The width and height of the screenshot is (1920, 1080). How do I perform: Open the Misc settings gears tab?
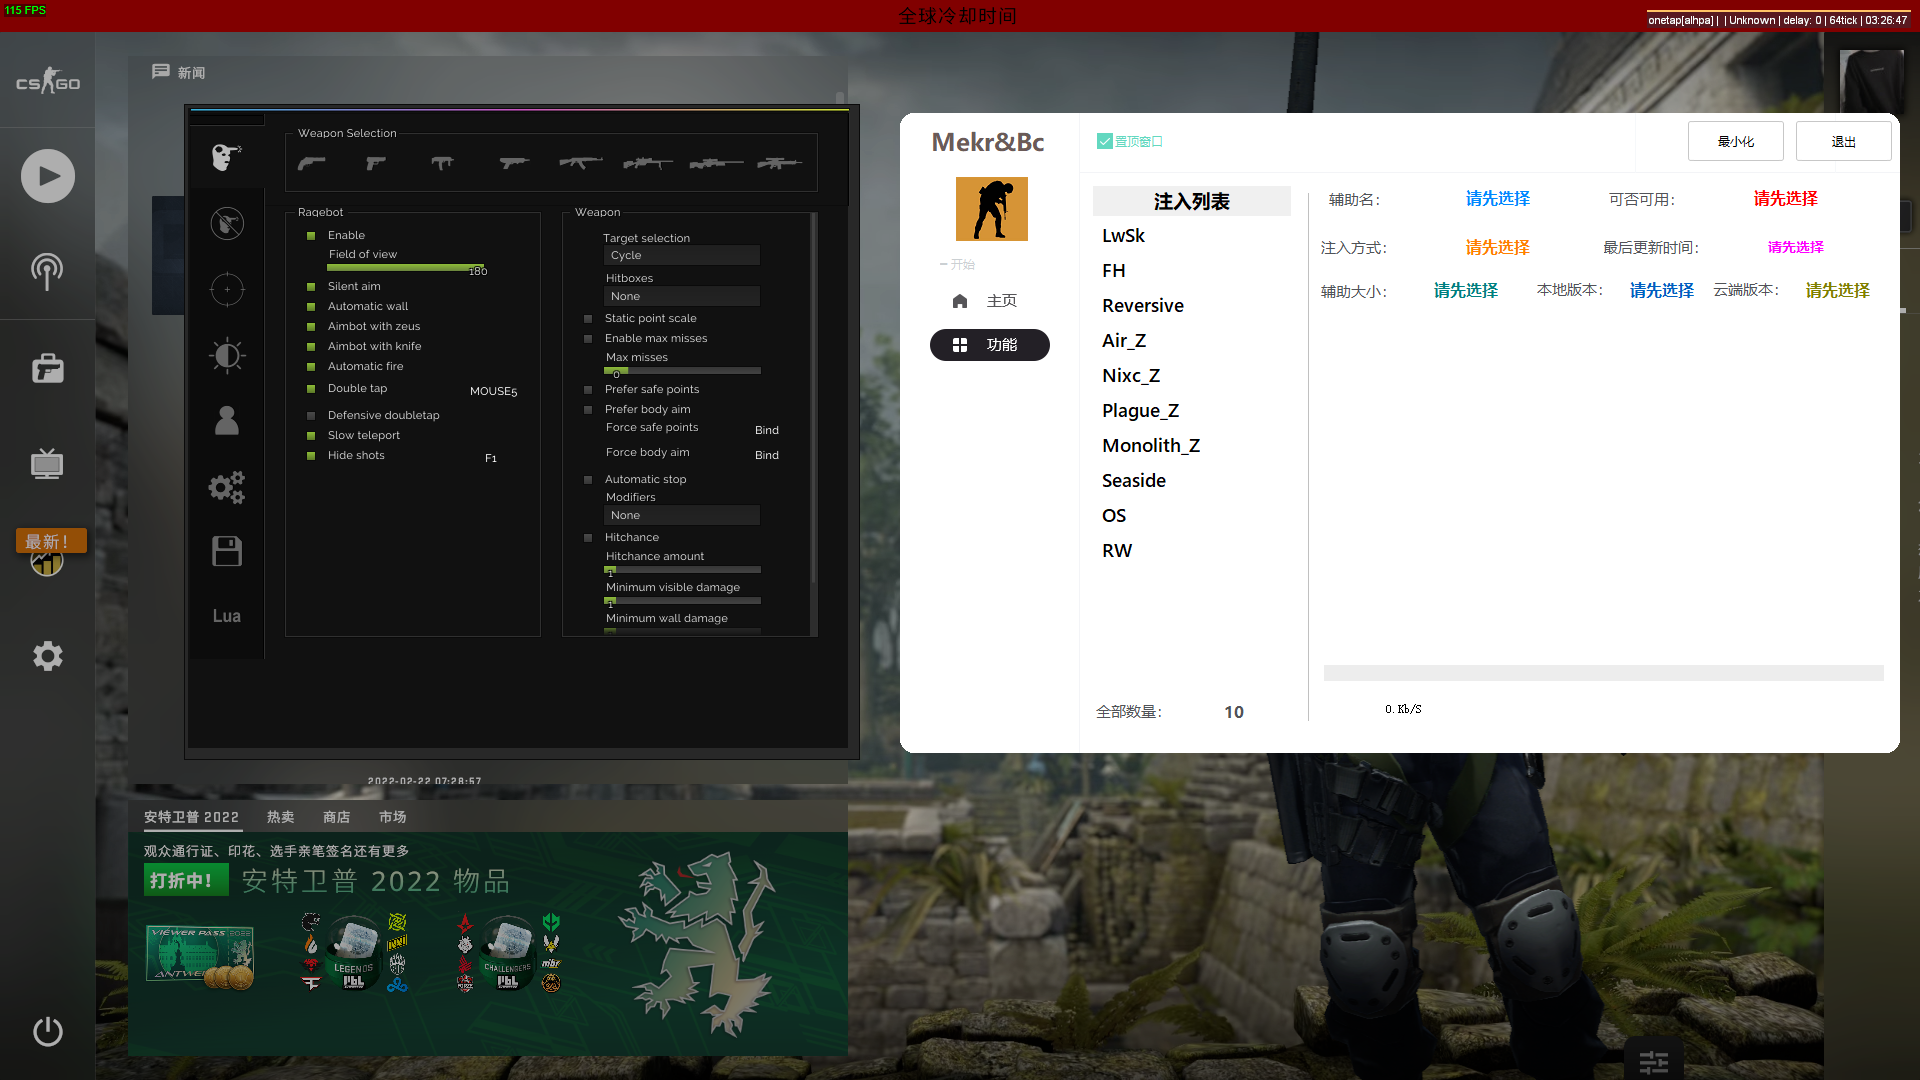(226, 487)
